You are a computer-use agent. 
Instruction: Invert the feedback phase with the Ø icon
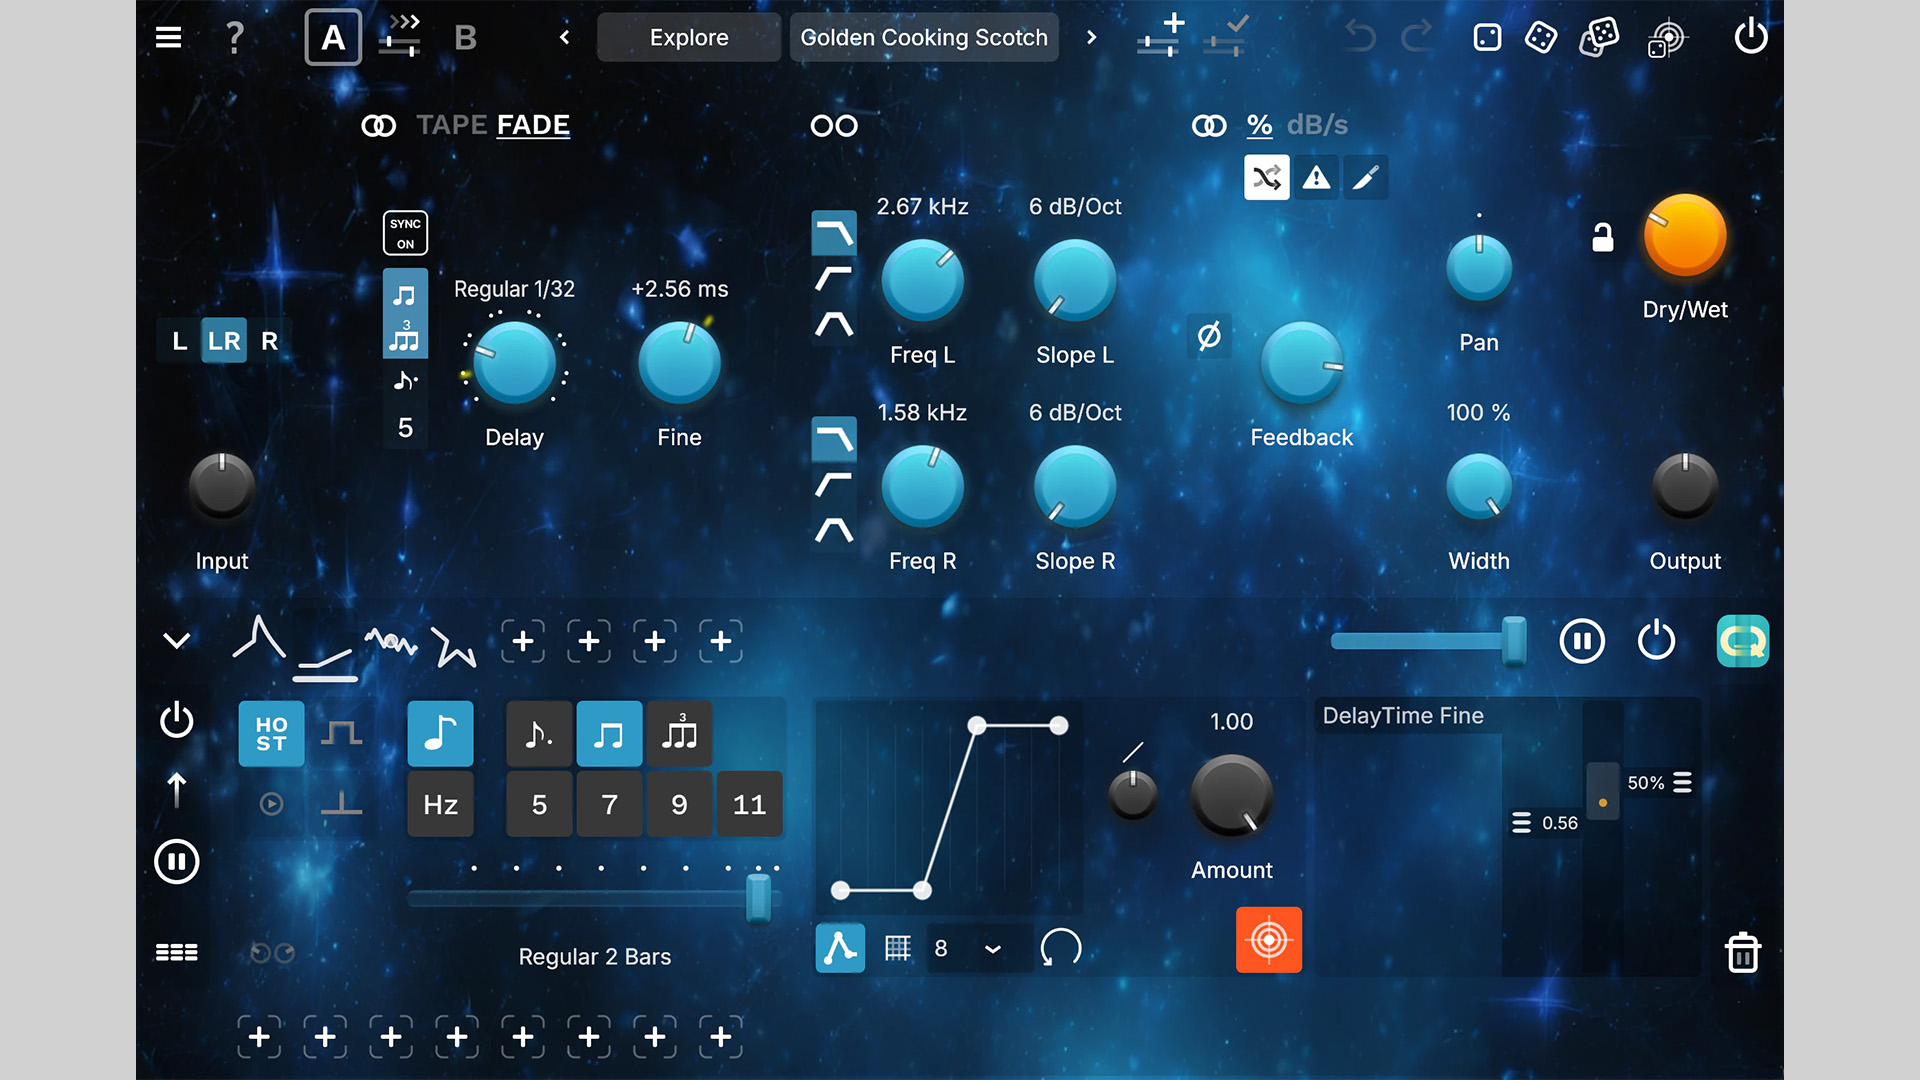[1210, 338]
